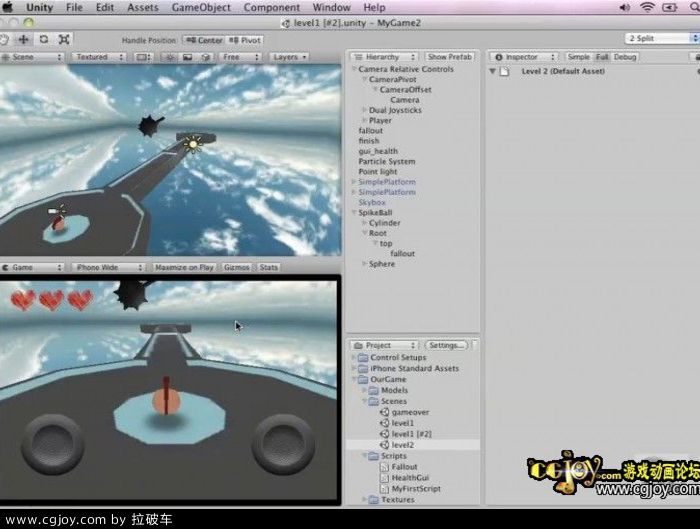Click the Show Prefab button
Image resolution: width=700 pixels, height=529 pixels.
(x=450, y=57)
